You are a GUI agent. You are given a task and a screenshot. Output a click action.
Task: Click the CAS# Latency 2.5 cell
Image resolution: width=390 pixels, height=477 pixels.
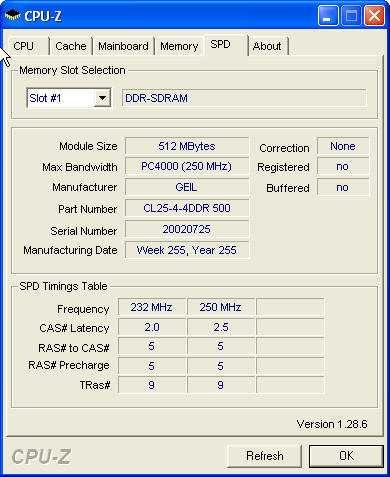point(220,327)
